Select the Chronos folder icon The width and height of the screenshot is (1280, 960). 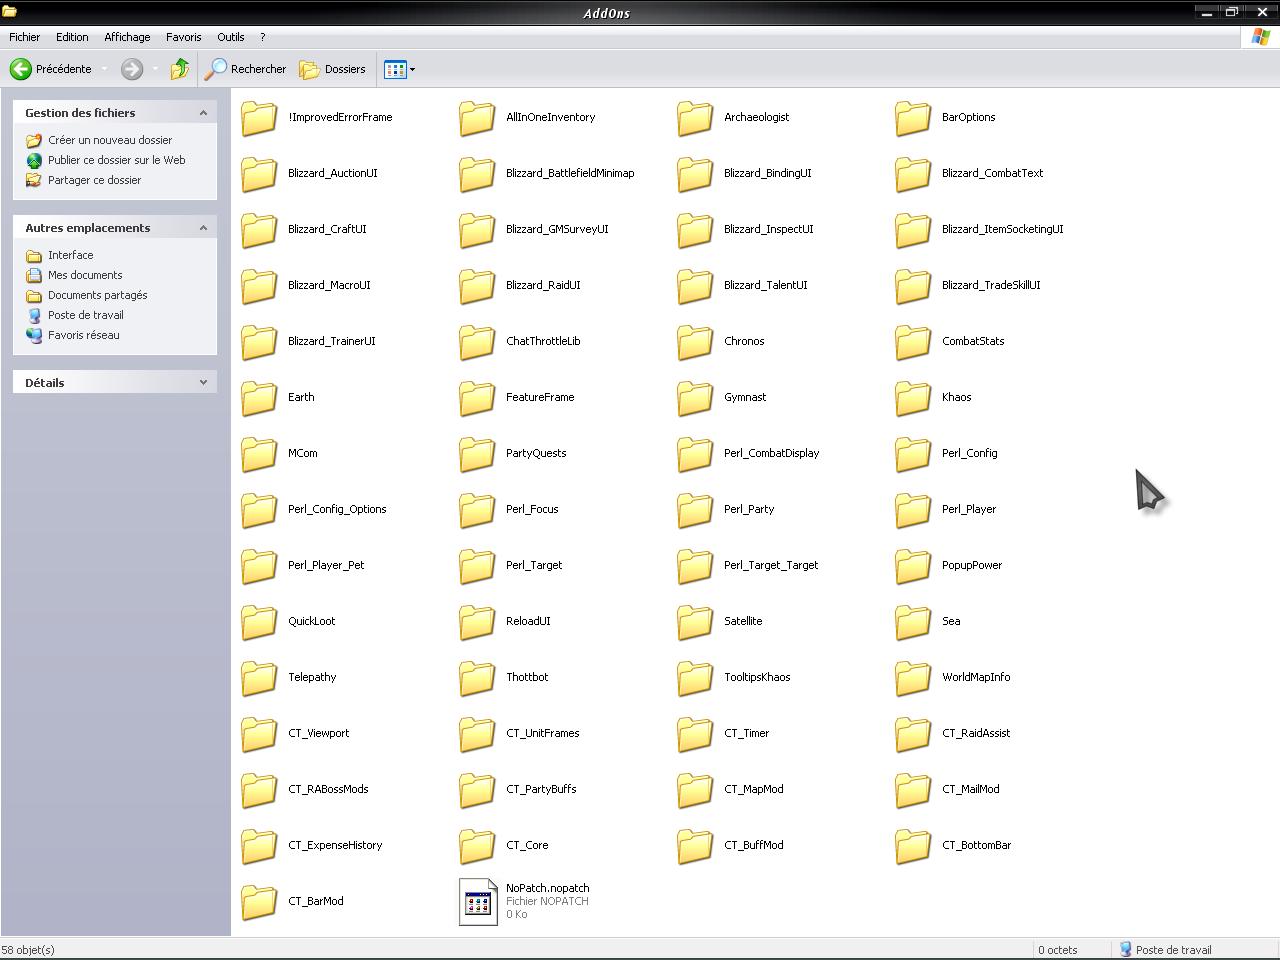point(695,341)
